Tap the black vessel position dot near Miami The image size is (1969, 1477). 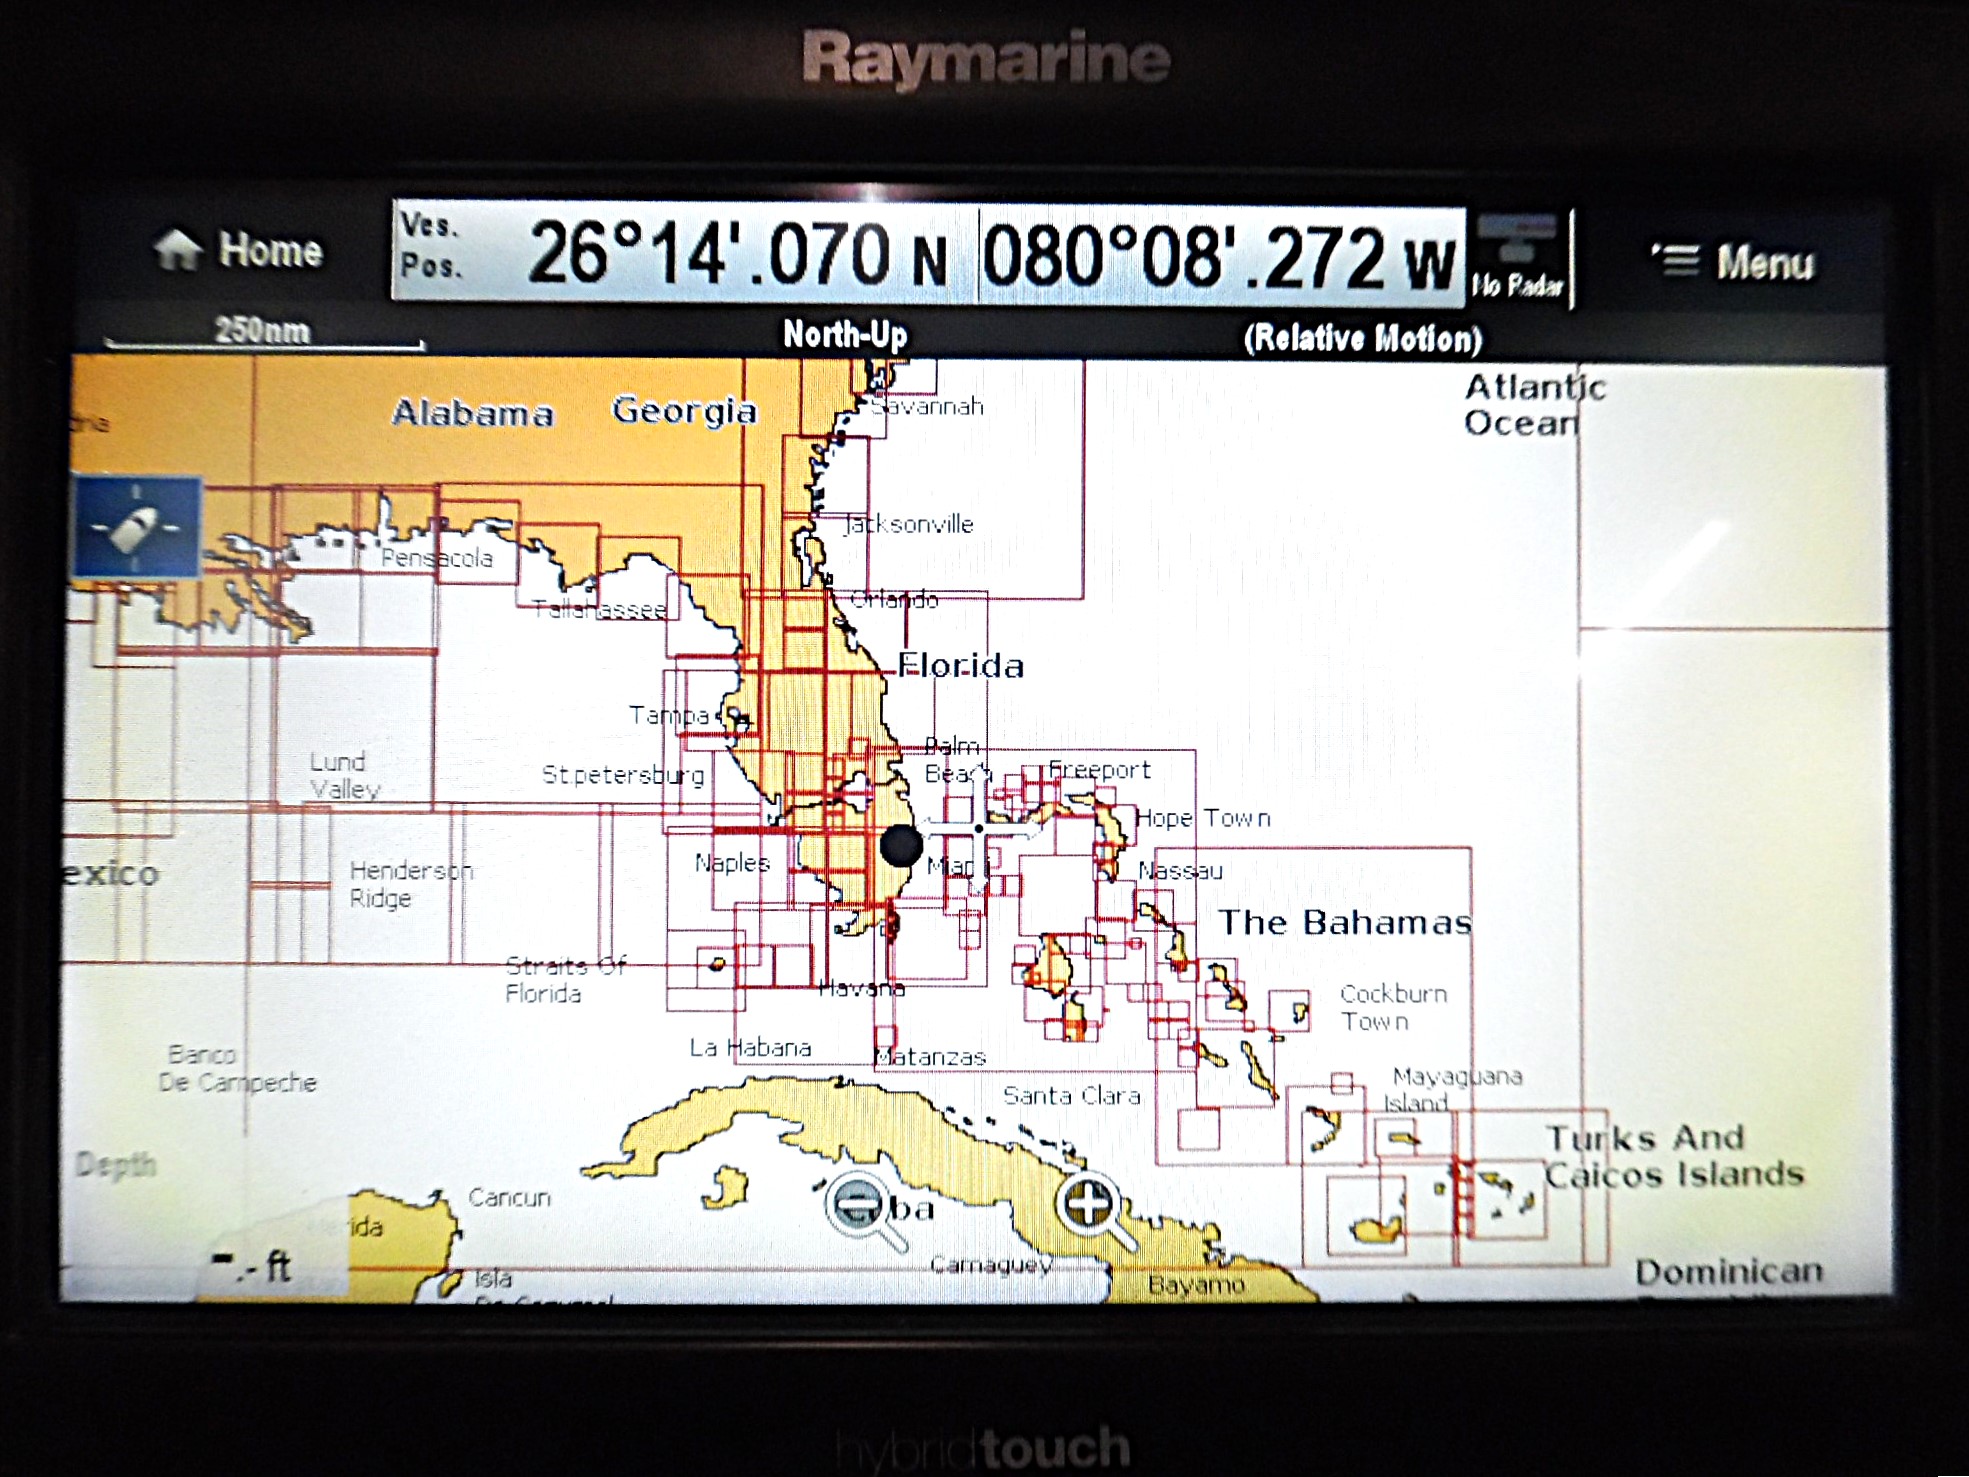[x=902, y=847]
